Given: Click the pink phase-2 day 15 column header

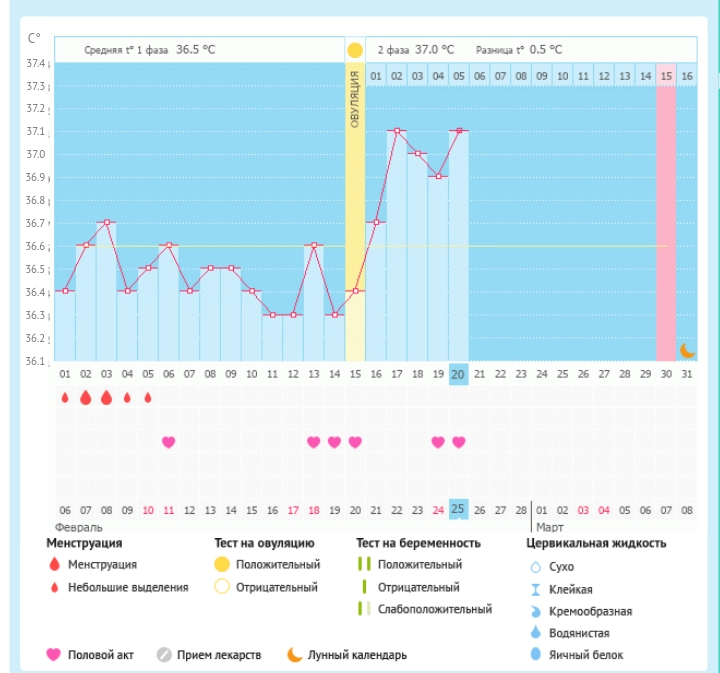Looking at the screenshot, I should tap(666, 76).
